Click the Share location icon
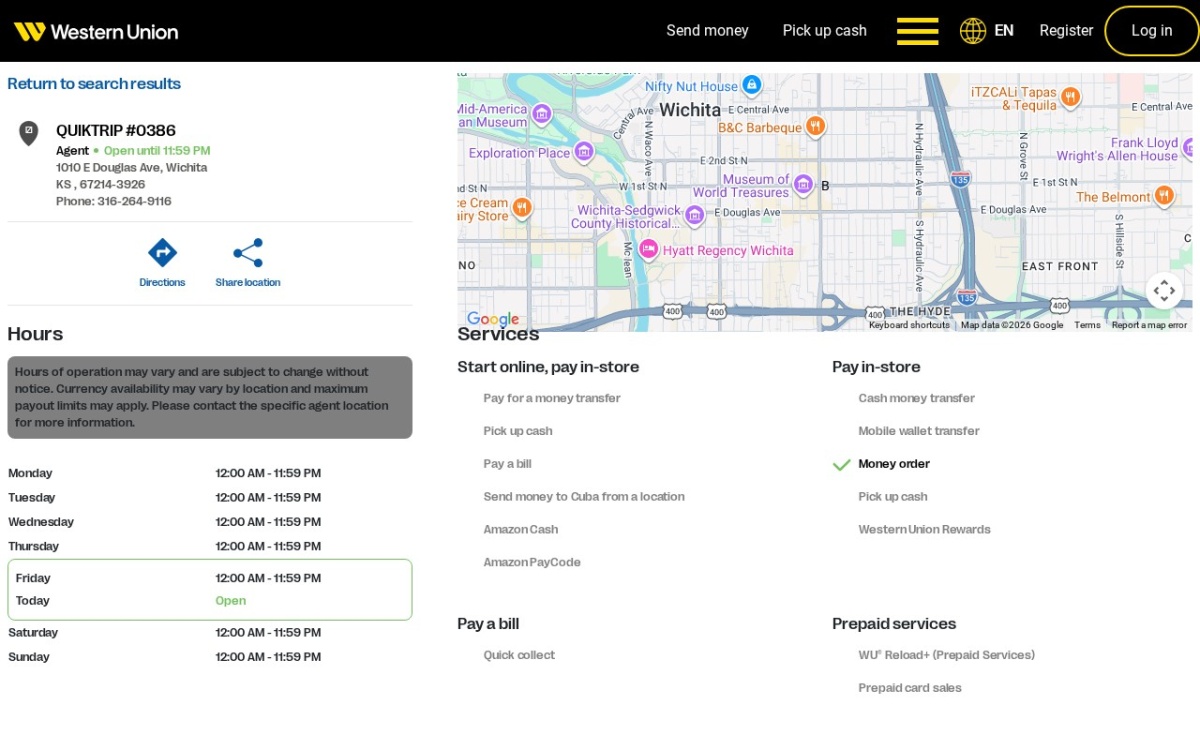Image resolution: width=1200 pixels, height=750 pixels. pos(248,252)
